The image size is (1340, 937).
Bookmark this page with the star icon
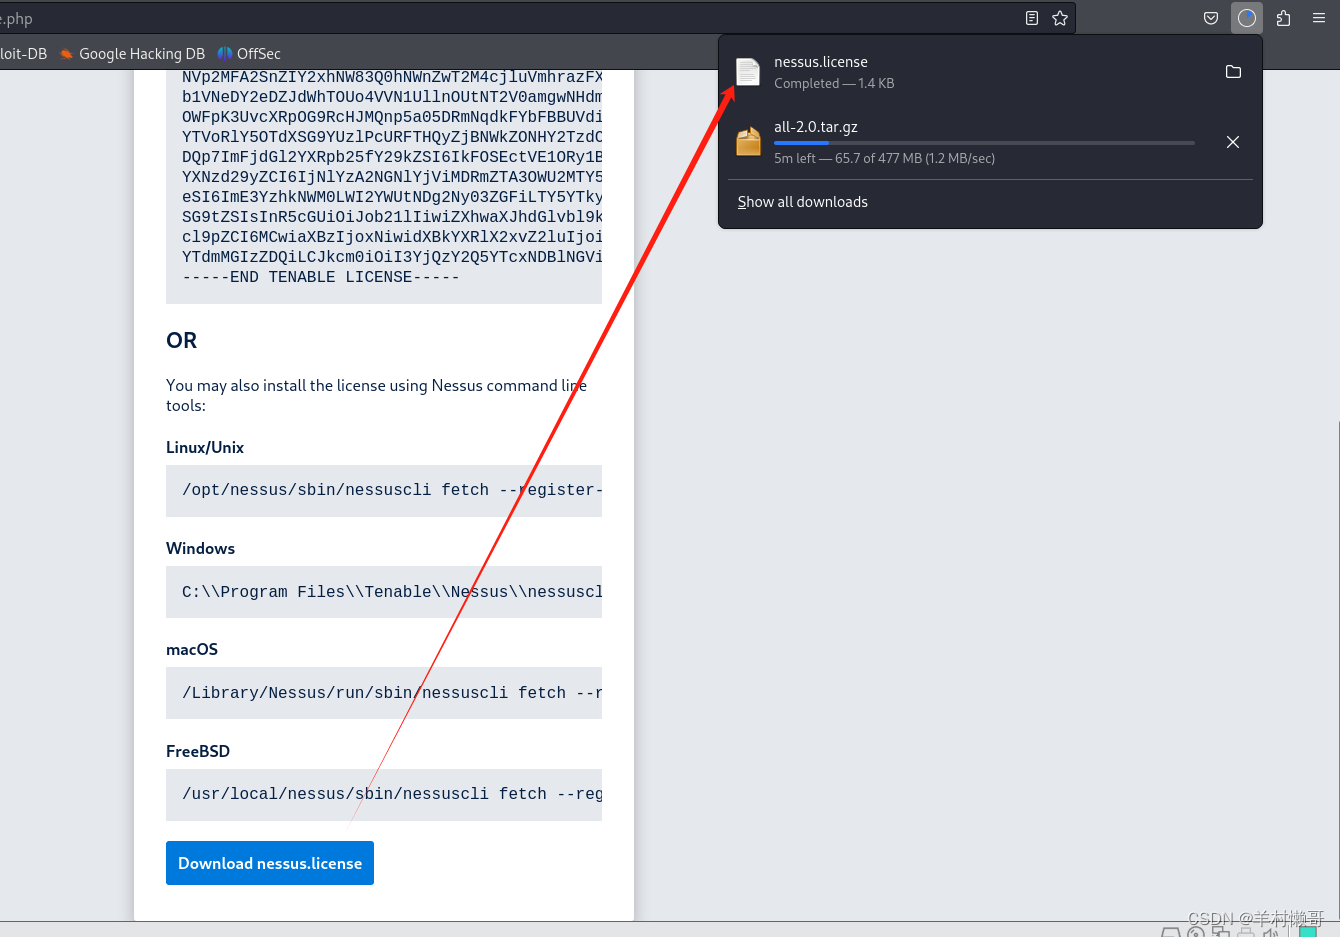point(1060,18)
